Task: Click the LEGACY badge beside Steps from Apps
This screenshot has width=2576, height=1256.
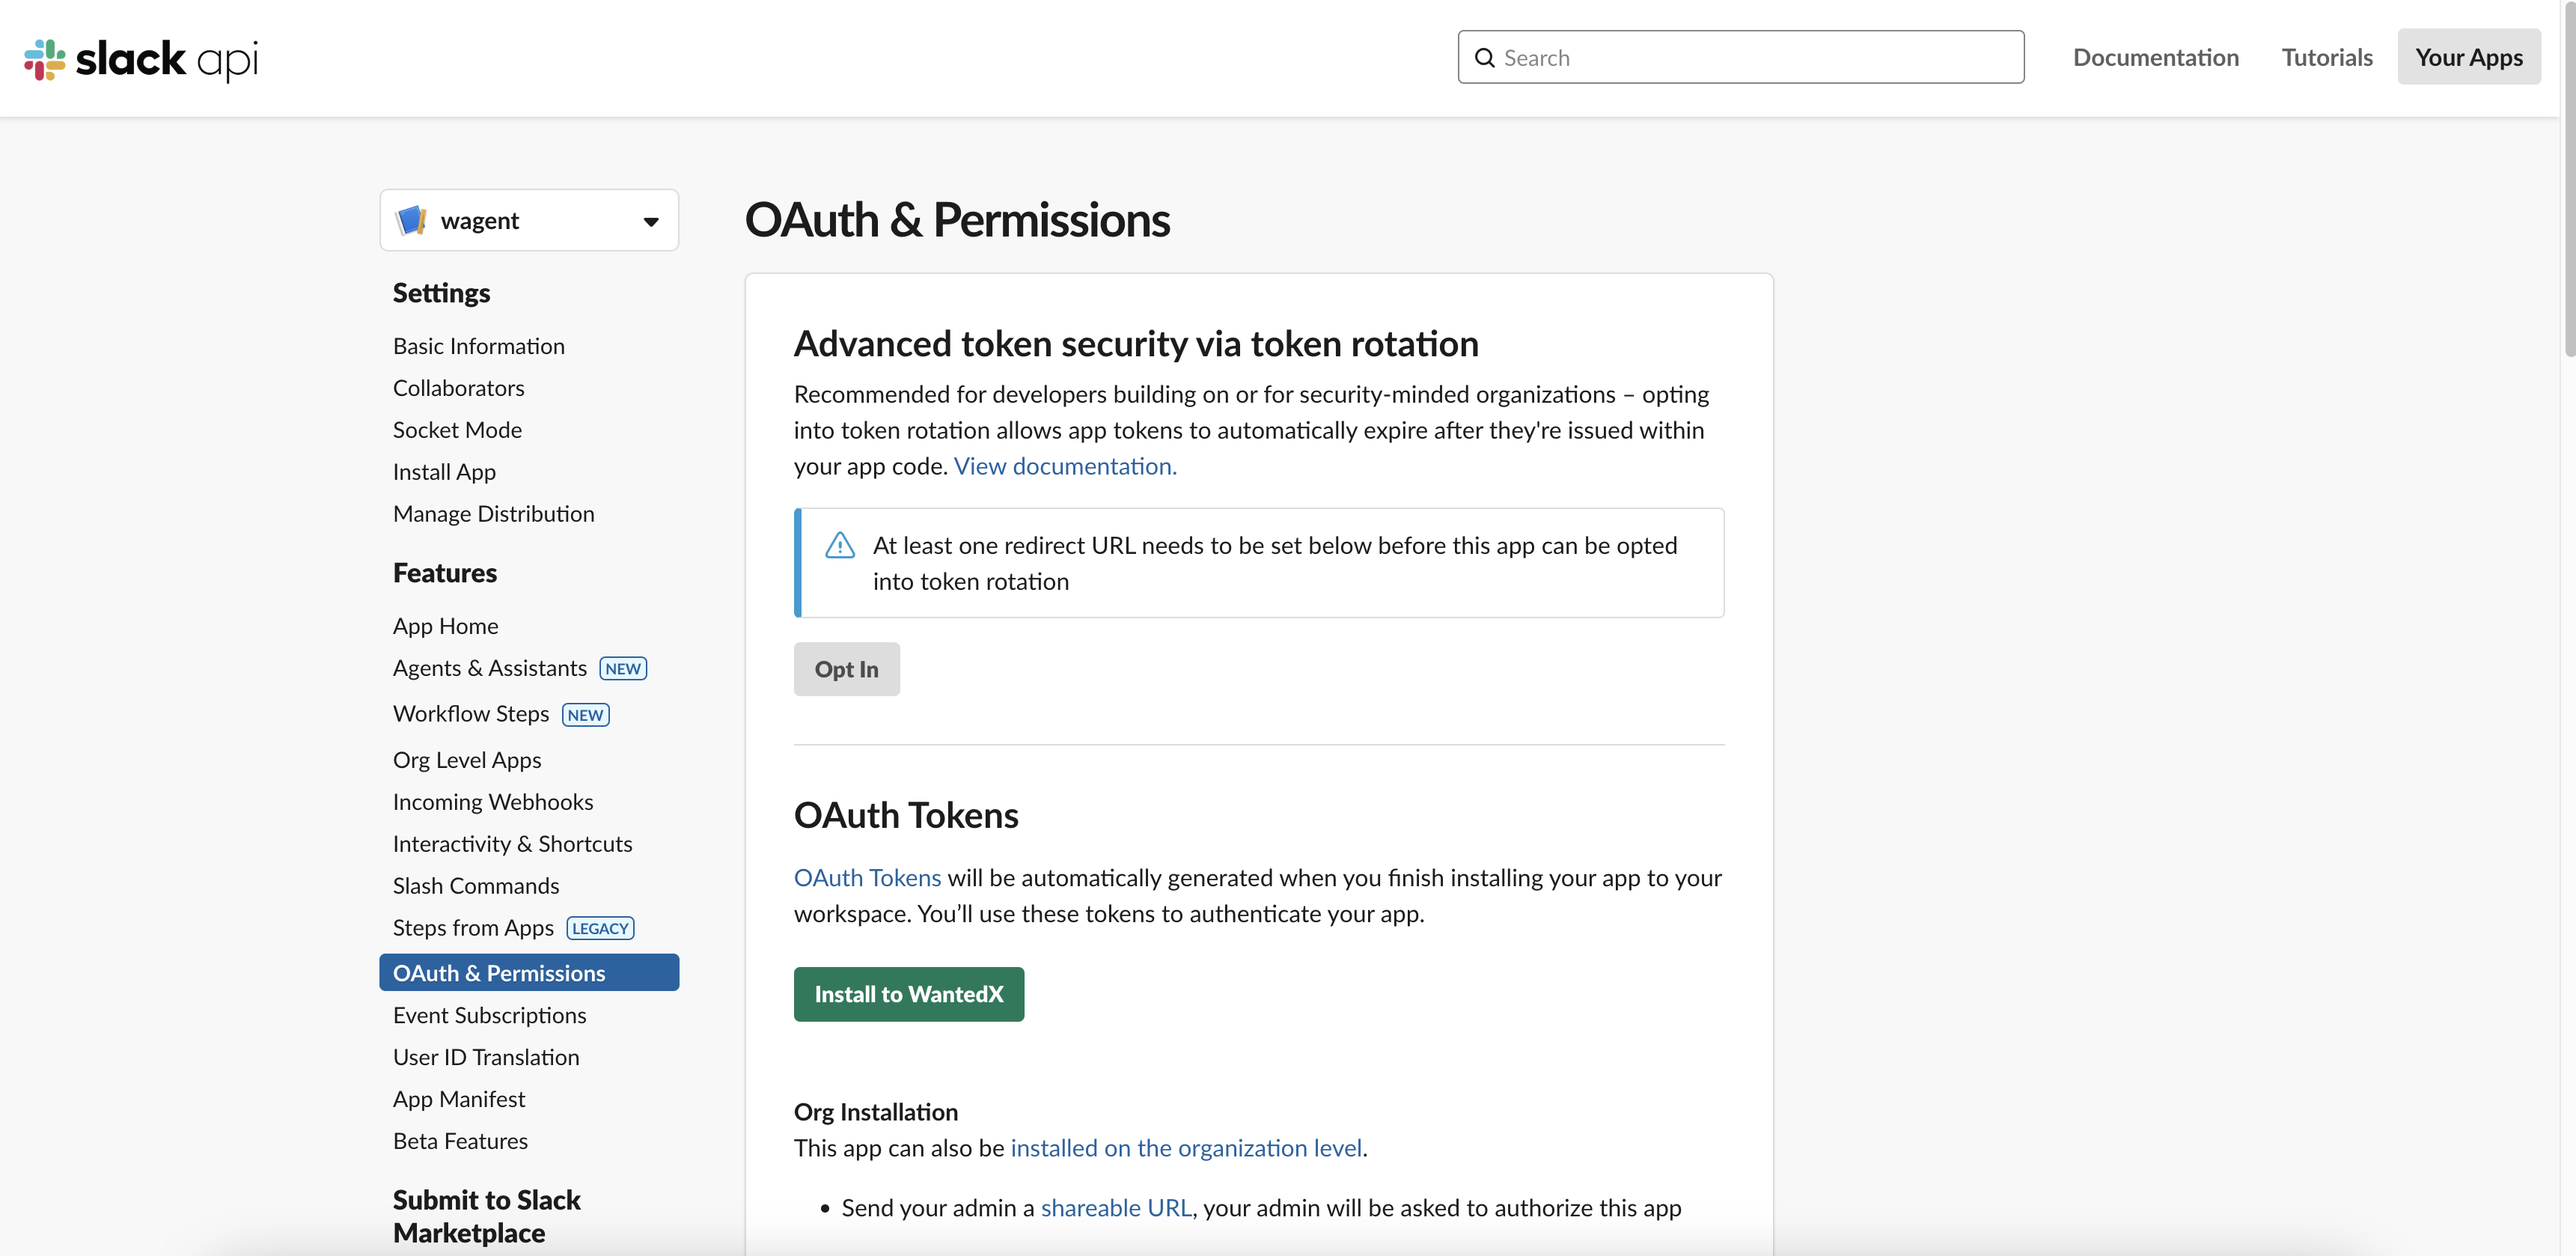Action: pyautogui.click(x=600, y=928)
